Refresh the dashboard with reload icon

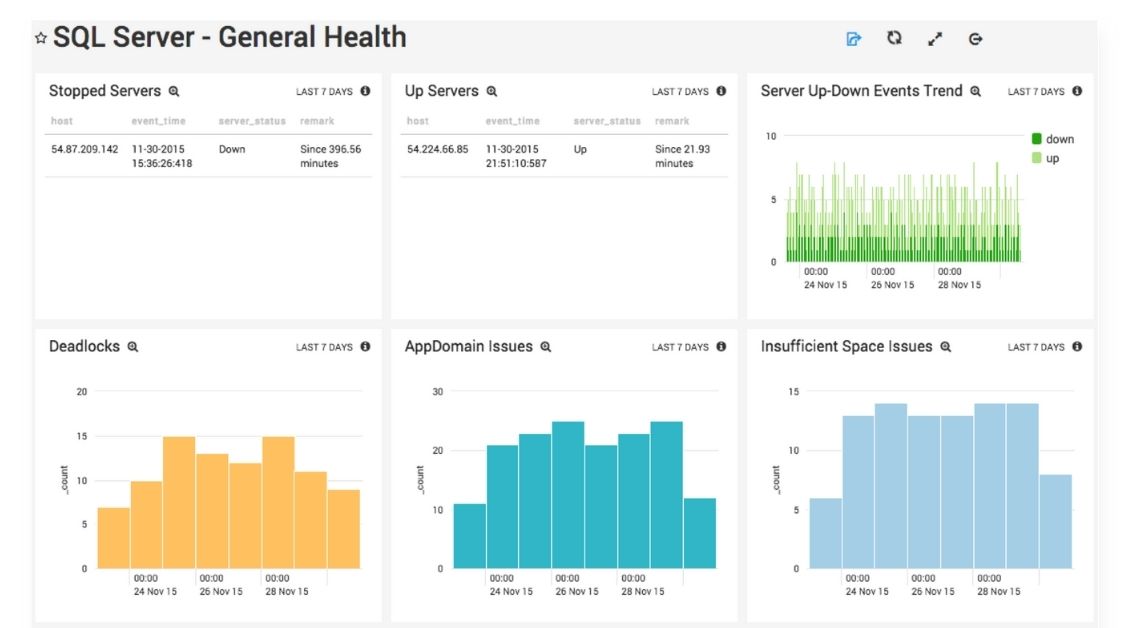tap(894, 38)
